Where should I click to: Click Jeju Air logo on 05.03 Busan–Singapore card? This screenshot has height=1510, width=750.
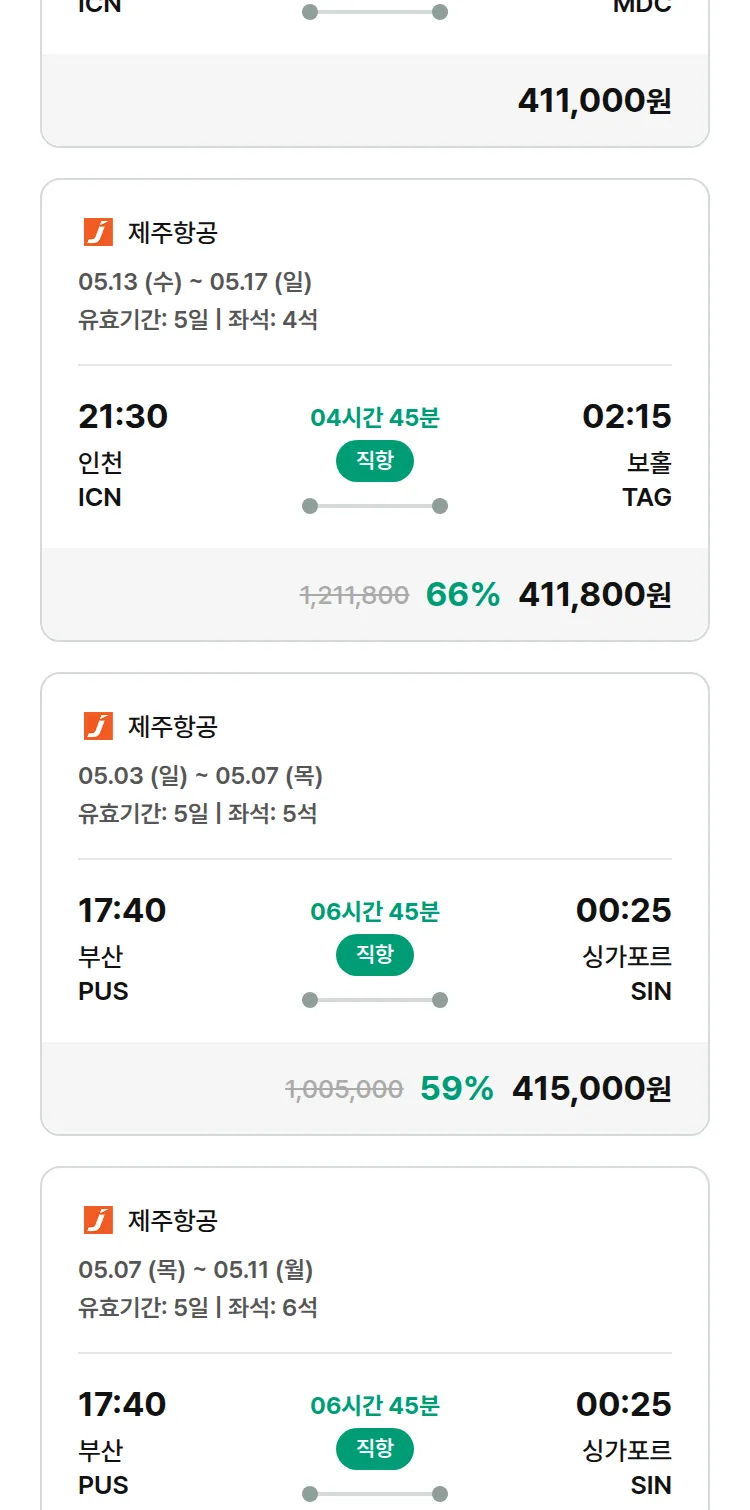tap(98, 726)
